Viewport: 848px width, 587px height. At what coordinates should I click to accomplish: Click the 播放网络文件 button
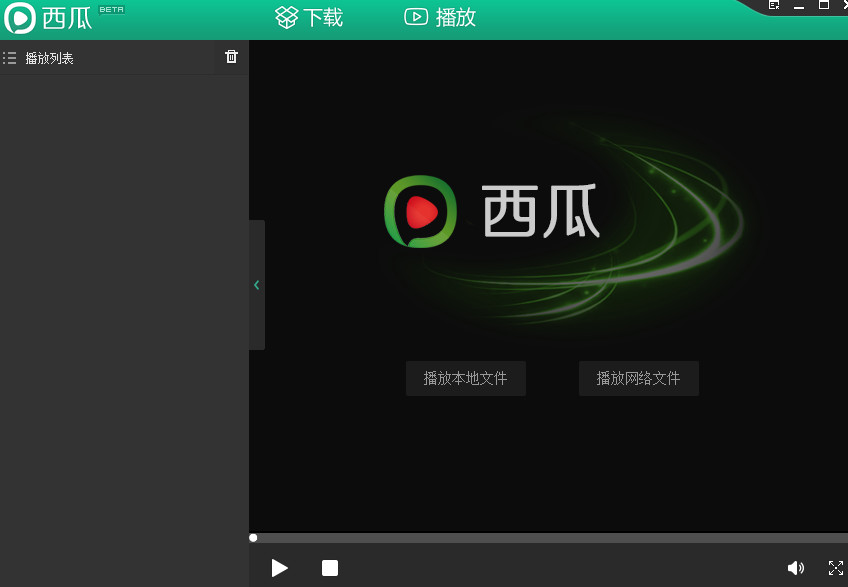(639, 378)
